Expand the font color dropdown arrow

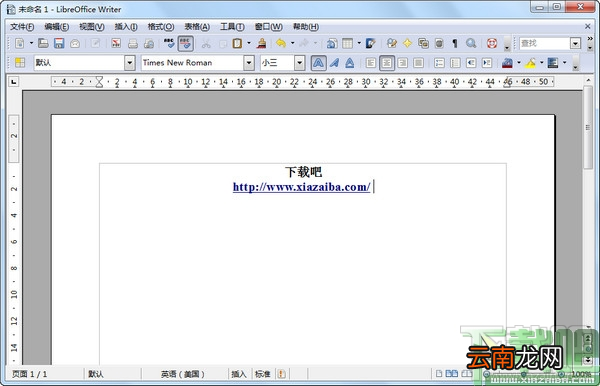(519, 63)
